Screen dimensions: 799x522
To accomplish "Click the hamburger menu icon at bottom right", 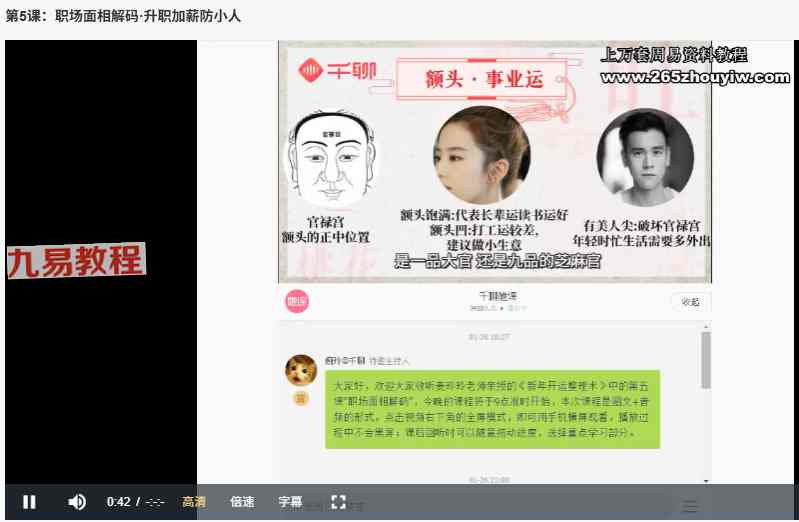I will tap(689, 506).
